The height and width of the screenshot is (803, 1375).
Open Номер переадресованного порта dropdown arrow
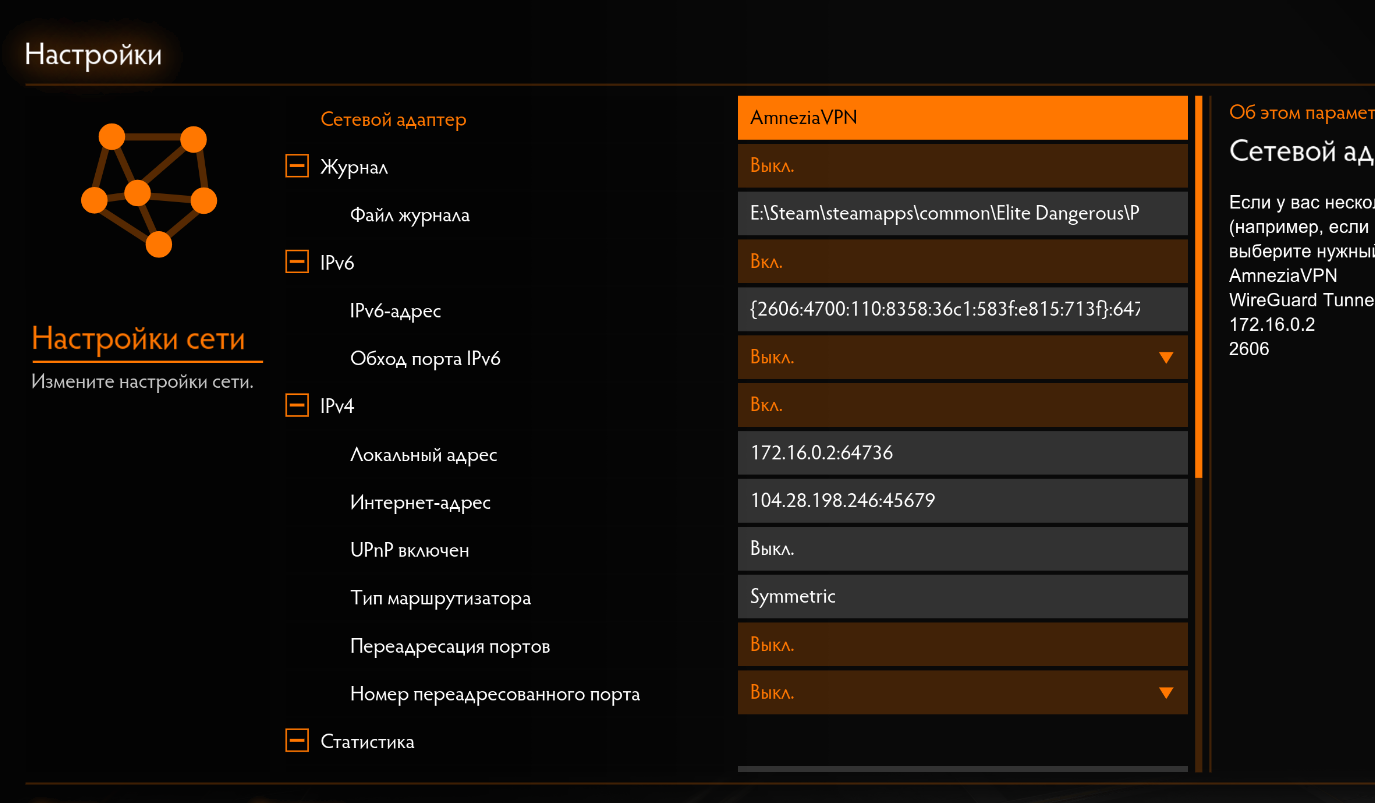[x=1165, y=693]
